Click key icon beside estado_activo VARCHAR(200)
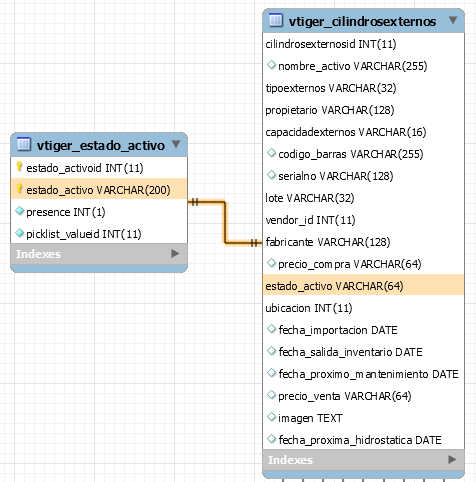 [19, 189]
